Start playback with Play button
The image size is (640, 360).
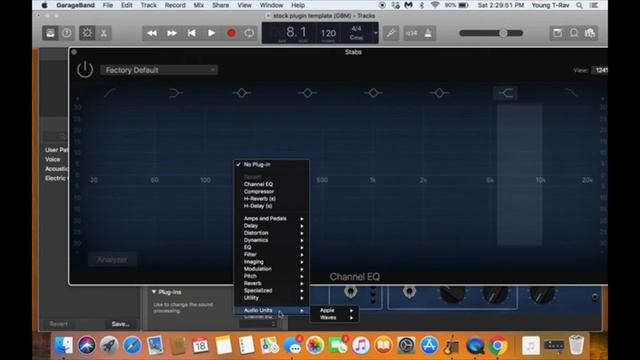211,33
